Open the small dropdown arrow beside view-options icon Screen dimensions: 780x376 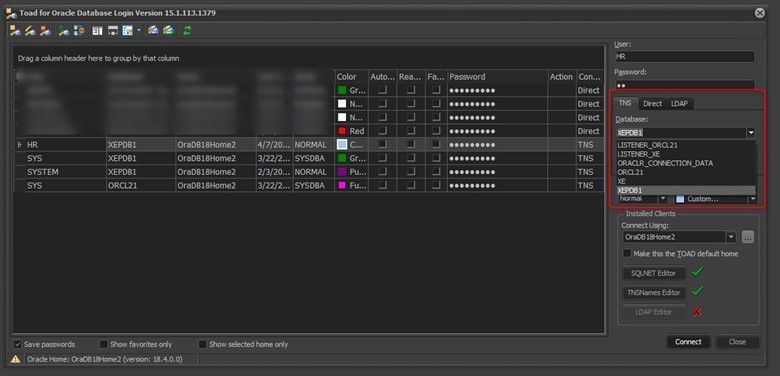pyautogui.click(x=139, y=30)
